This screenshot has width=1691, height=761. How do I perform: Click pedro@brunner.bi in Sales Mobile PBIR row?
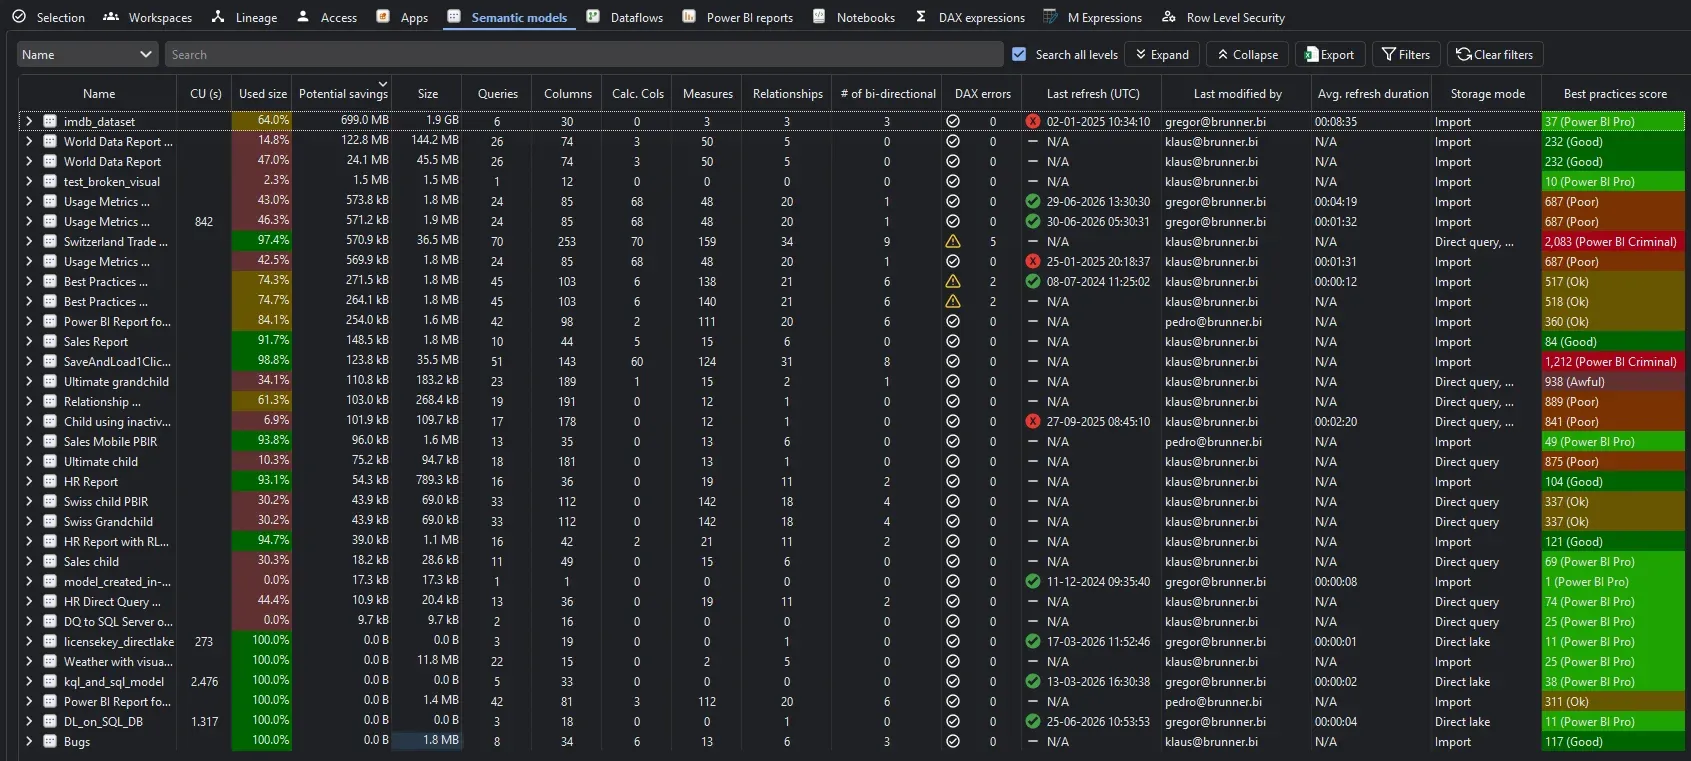tap(1213, 441)
